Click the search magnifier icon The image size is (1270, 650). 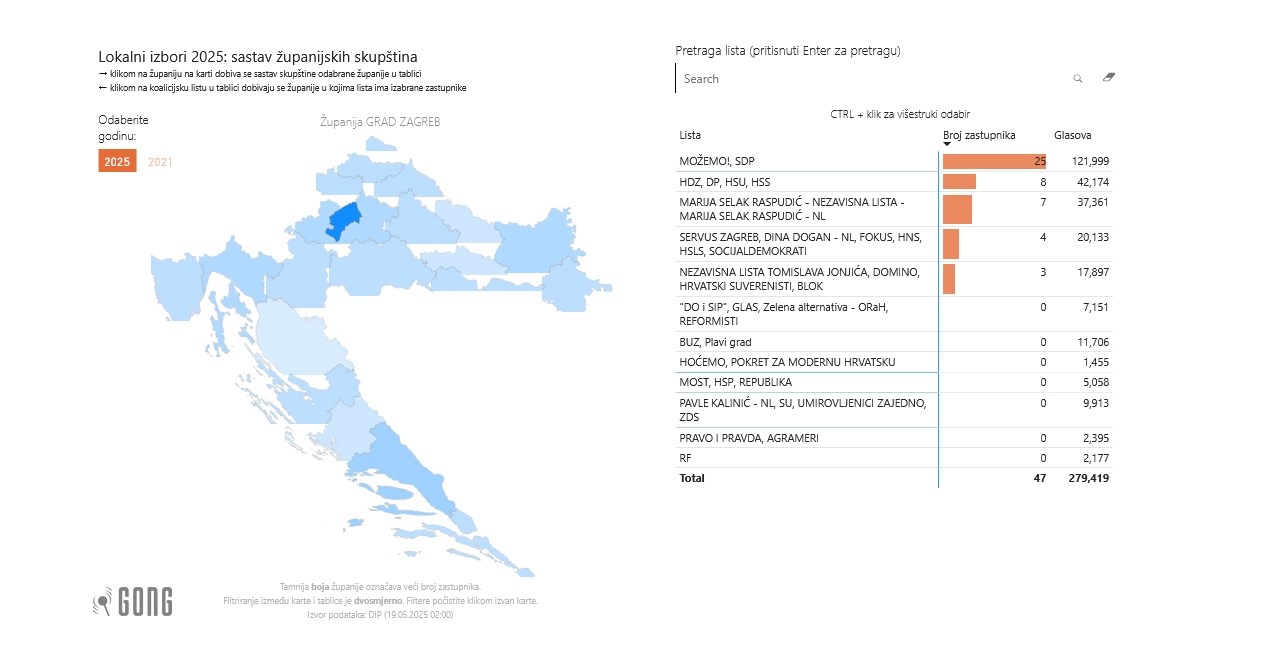tap(1077, 78)
